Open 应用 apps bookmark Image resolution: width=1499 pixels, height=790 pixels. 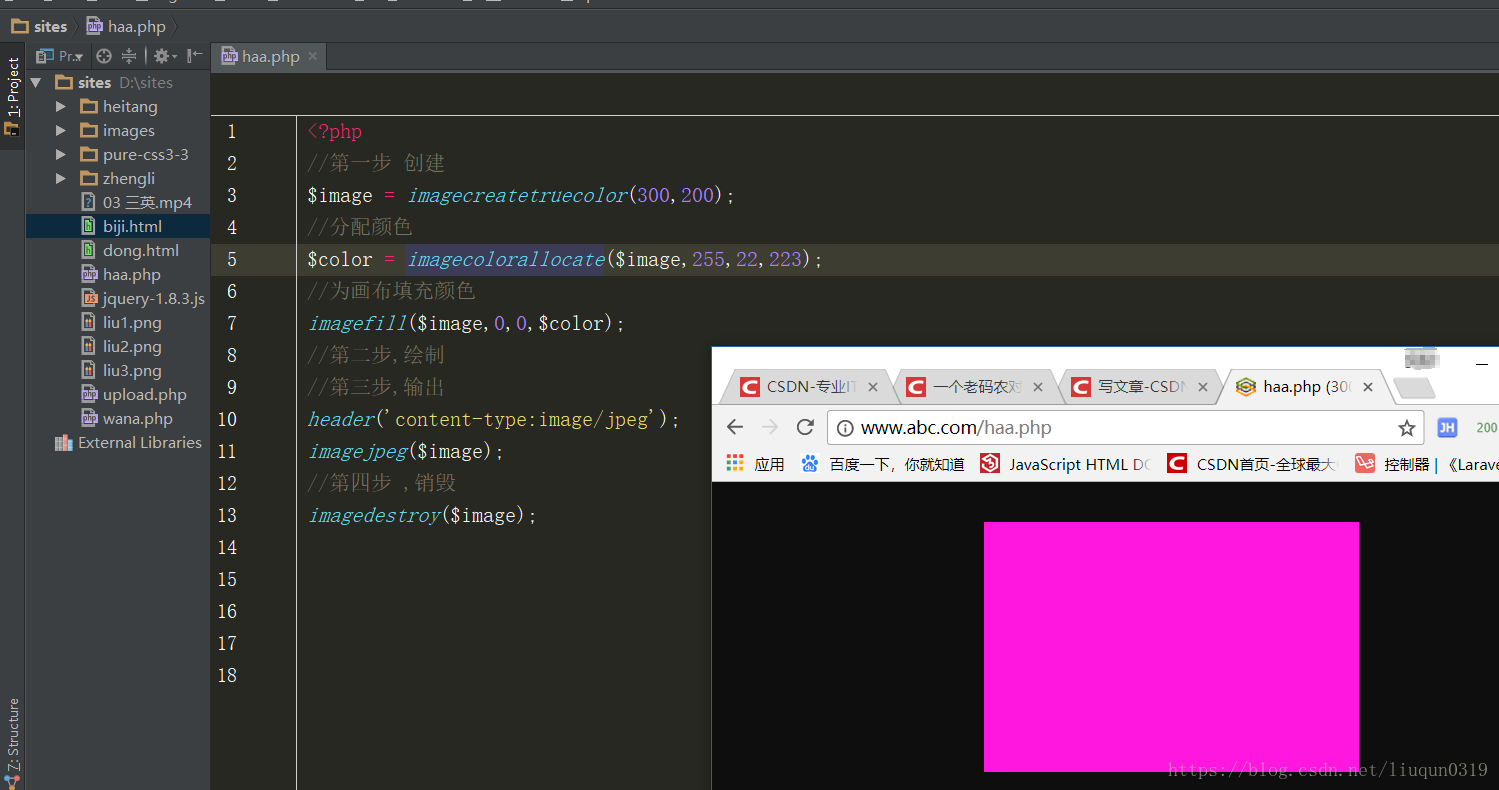point(755,464)
